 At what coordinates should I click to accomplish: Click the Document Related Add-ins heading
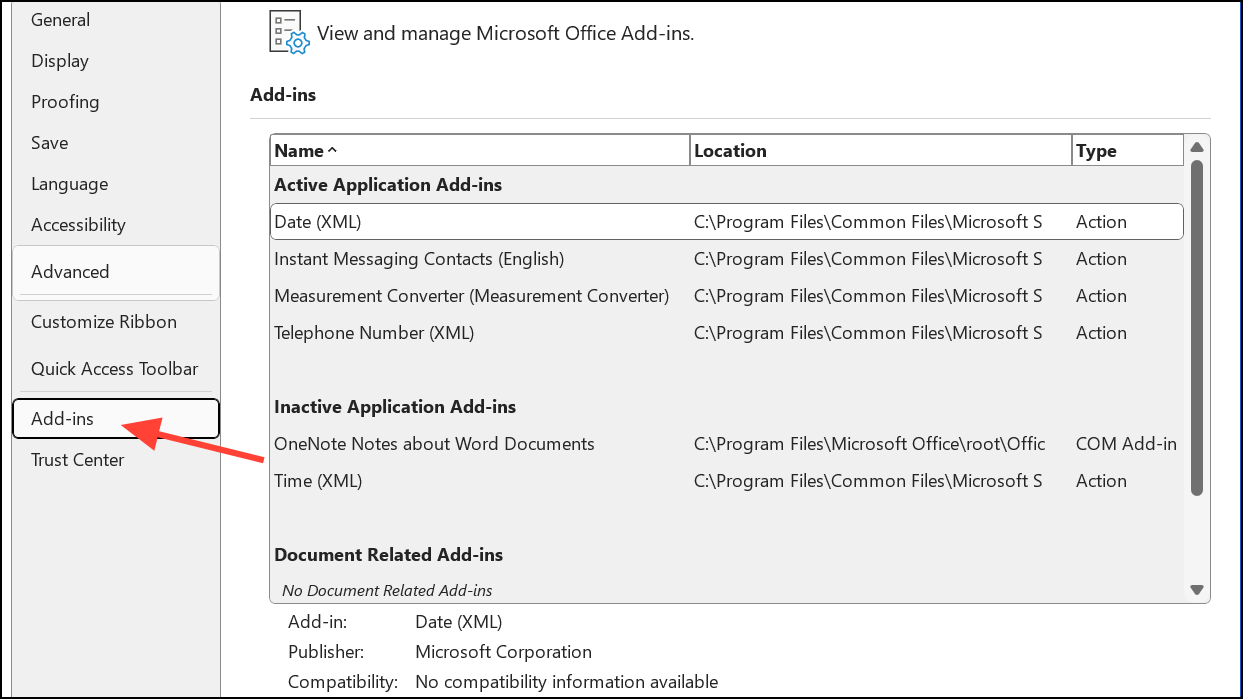click(x=388, y=555)
